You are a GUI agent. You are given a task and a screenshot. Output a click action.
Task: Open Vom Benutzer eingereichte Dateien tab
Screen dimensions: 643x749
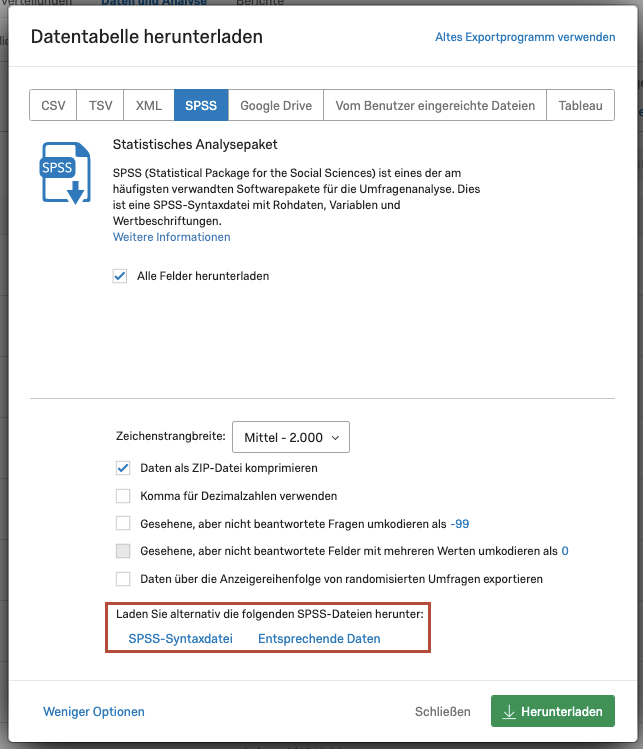pos(435,105)
